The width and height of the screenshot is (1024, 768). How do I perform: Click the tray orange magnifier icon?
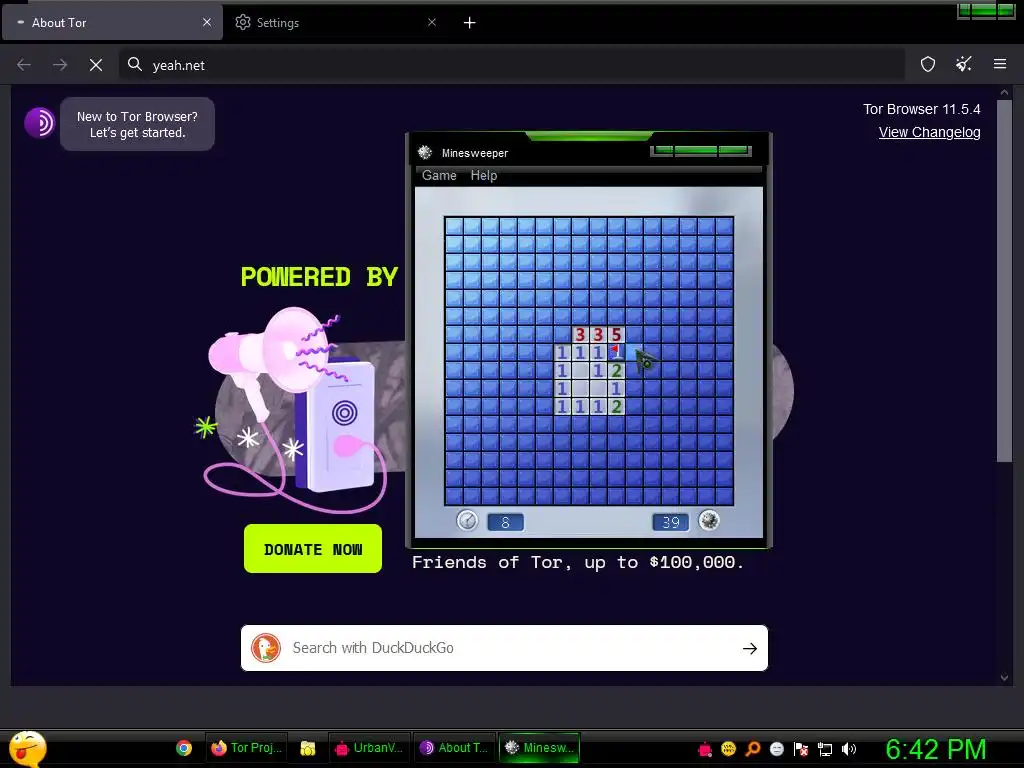click(753, 749)
